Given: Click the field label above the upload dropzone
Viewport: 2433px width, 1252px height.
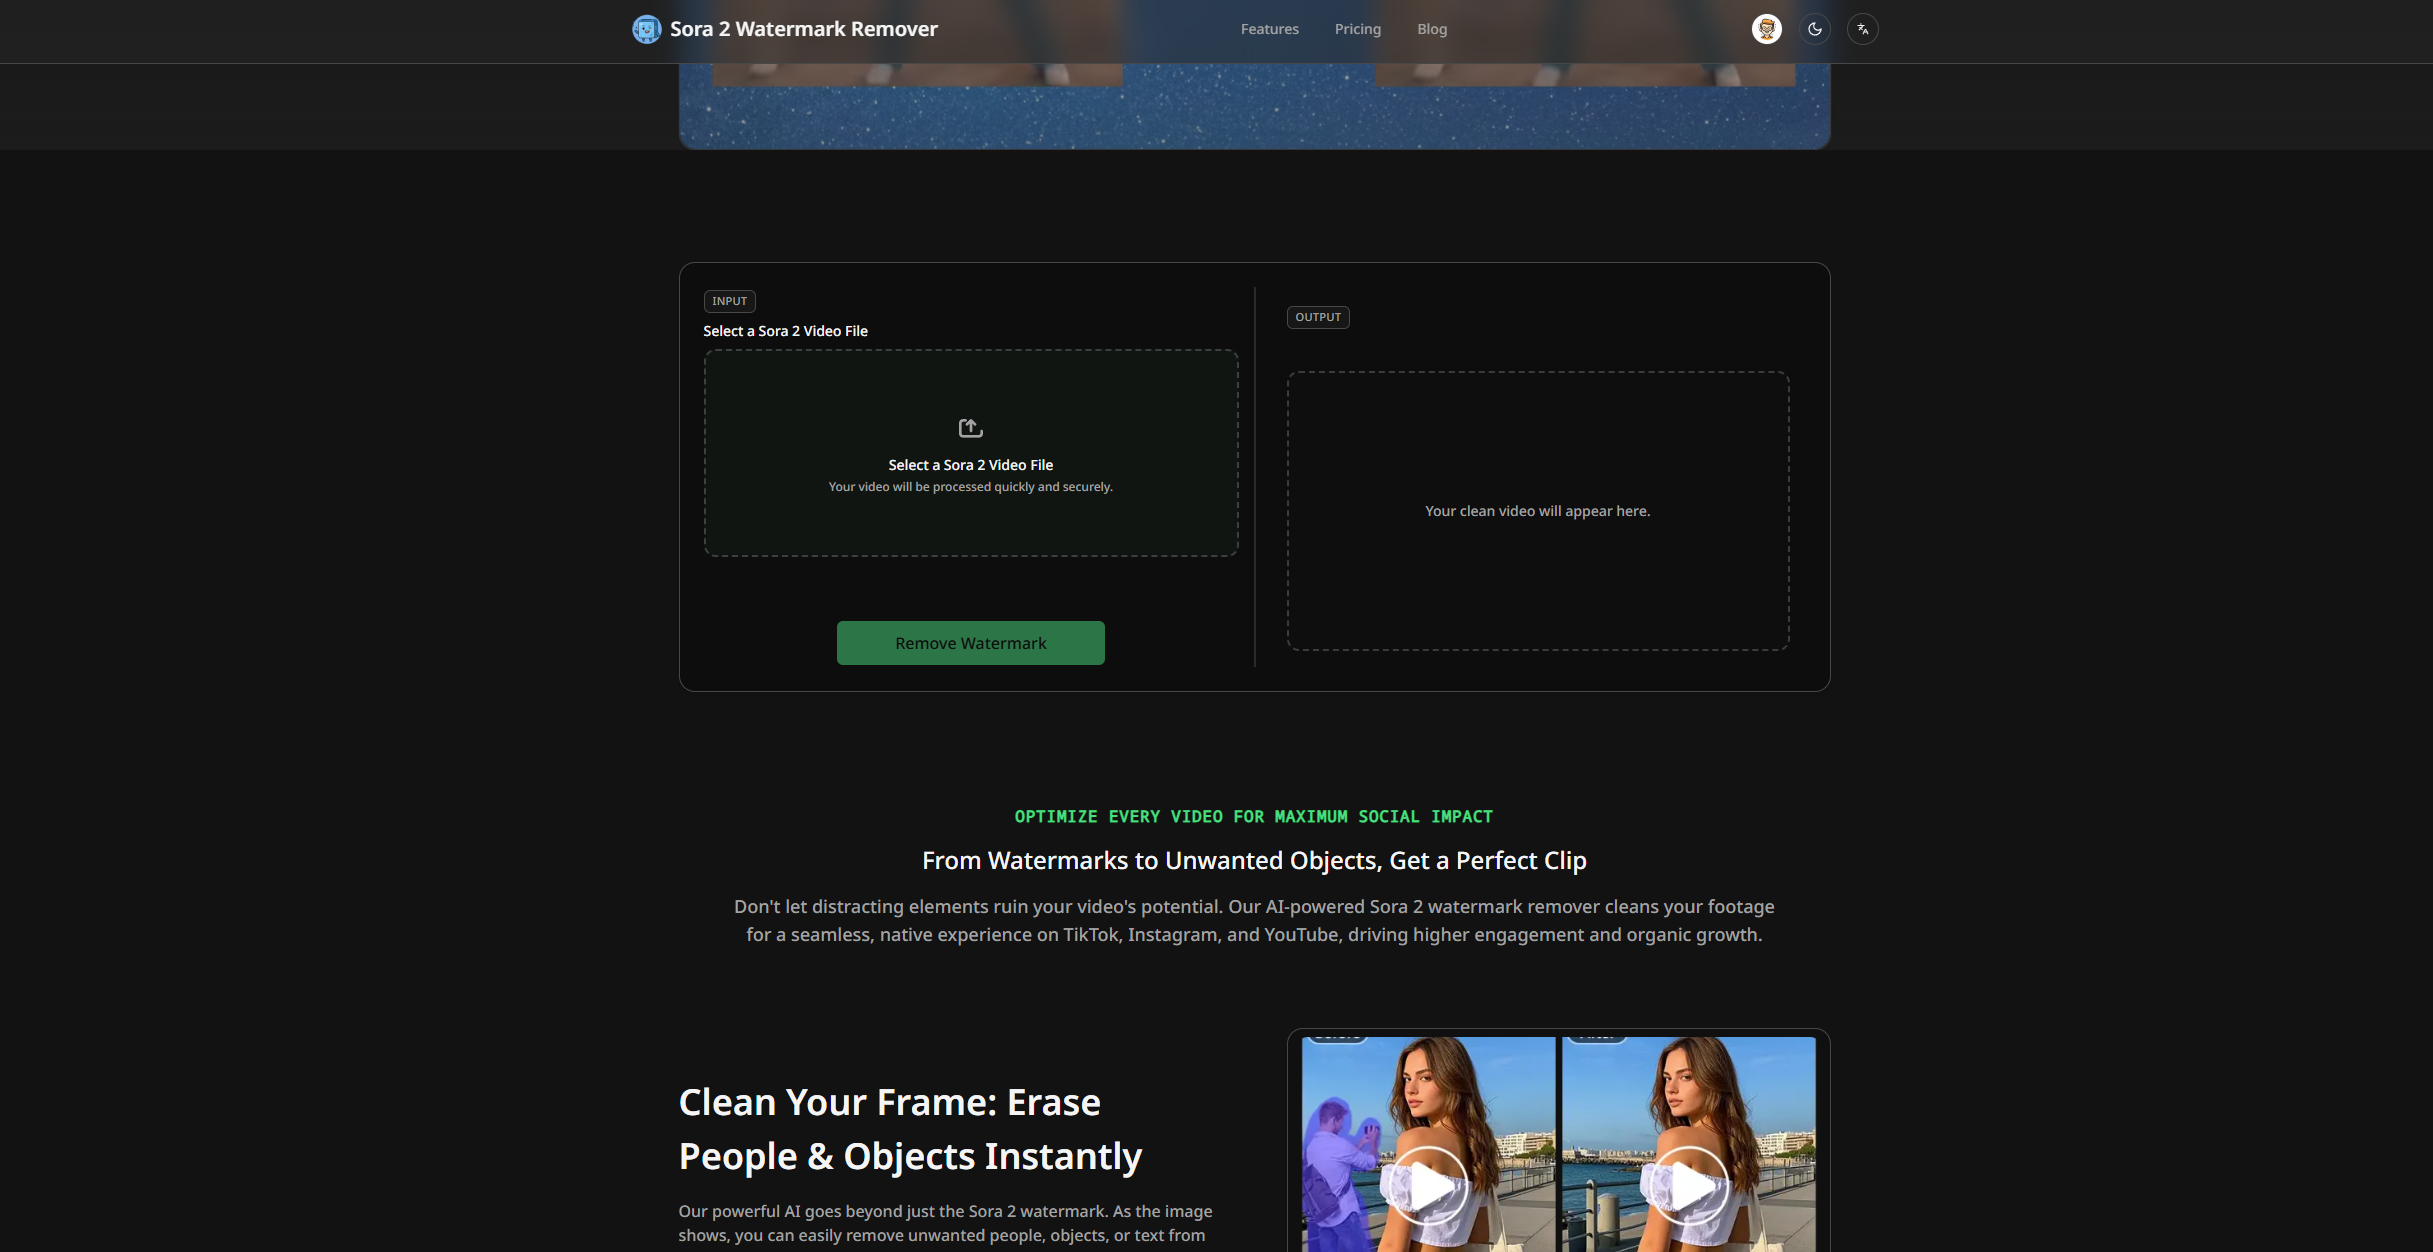Looking at the screenshot, I should tap(785, 331).
